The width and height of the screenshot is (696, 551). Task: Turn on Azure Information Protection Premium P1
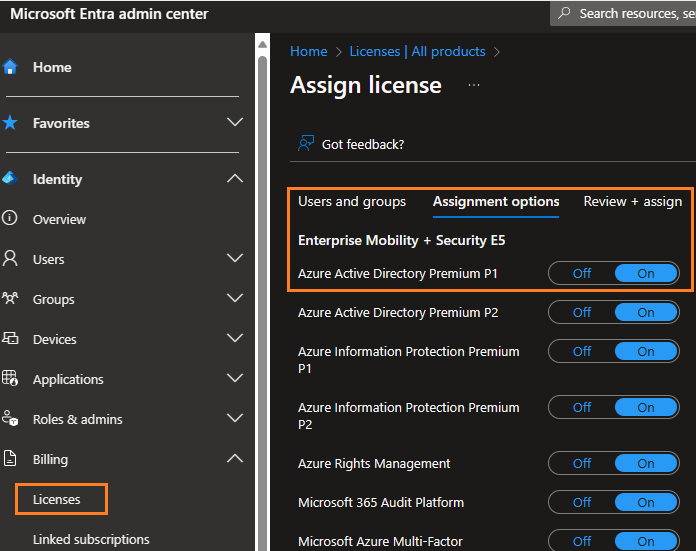(x=646, y=352)
